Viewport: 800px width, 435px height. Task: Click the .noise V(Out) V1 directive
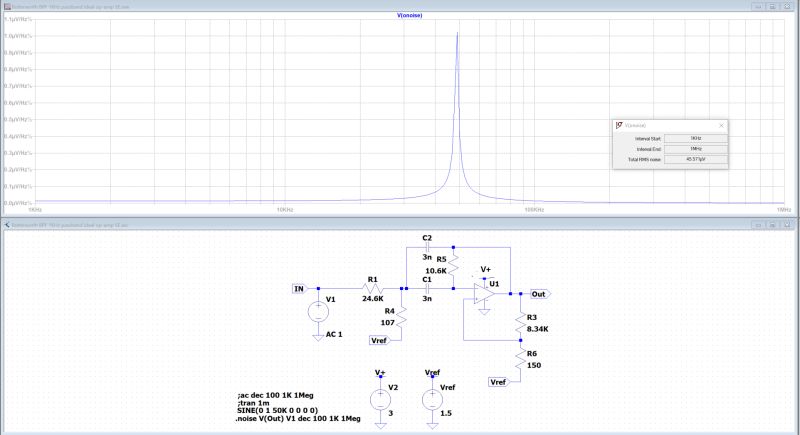pos(298,419)
